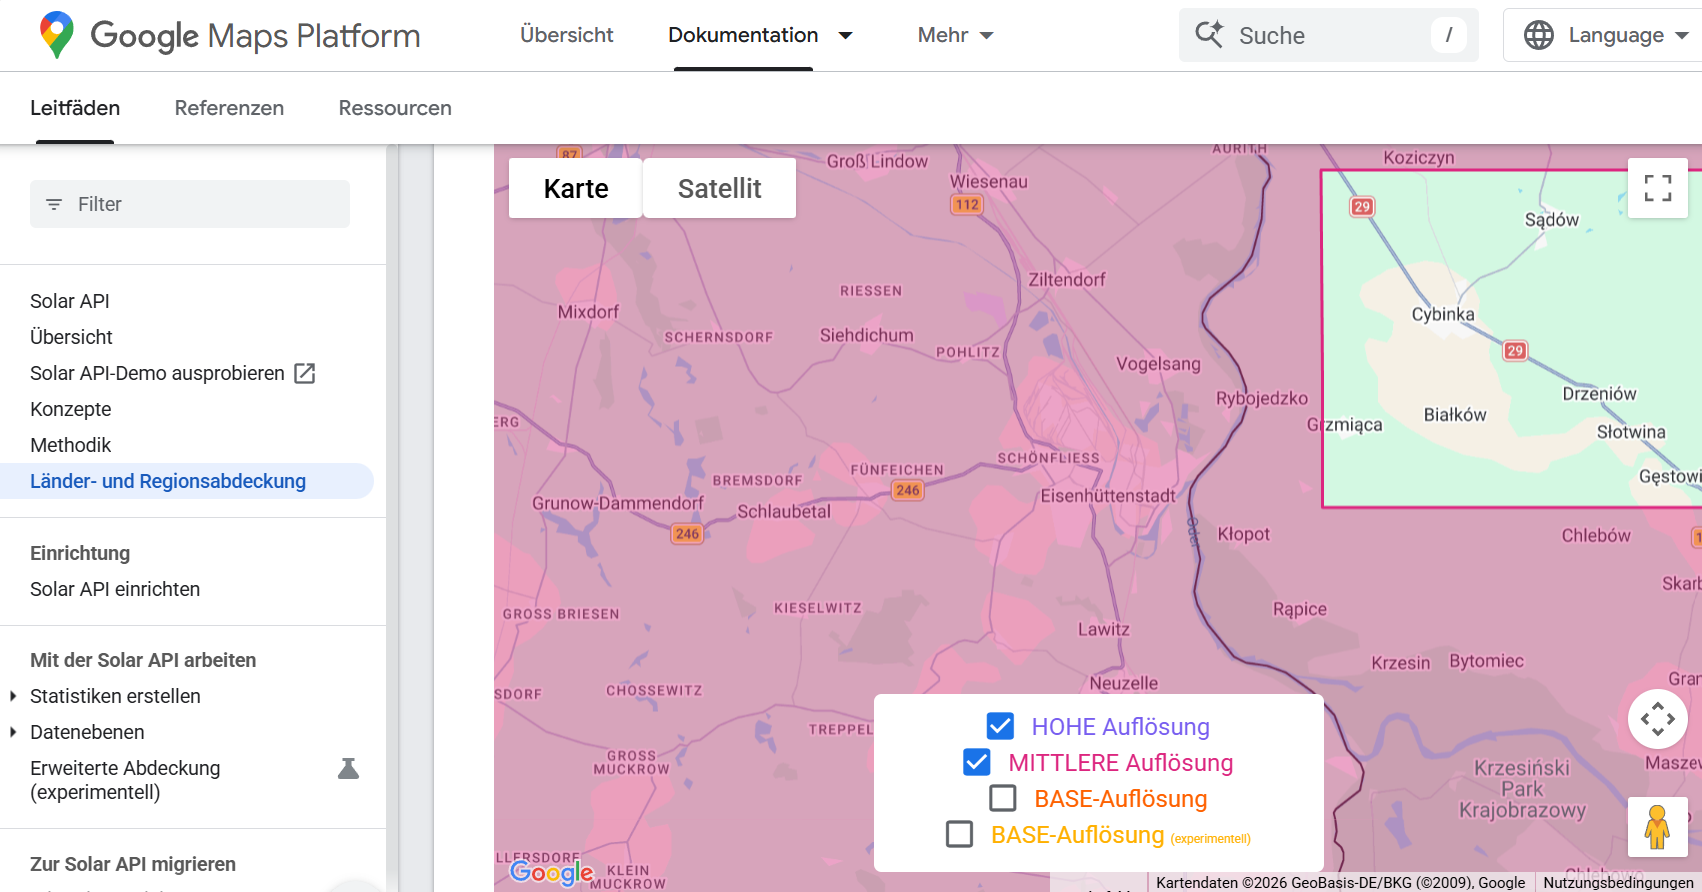
Task: Disable the MITTLERE Auflösung layer
Action: point(977,762)
